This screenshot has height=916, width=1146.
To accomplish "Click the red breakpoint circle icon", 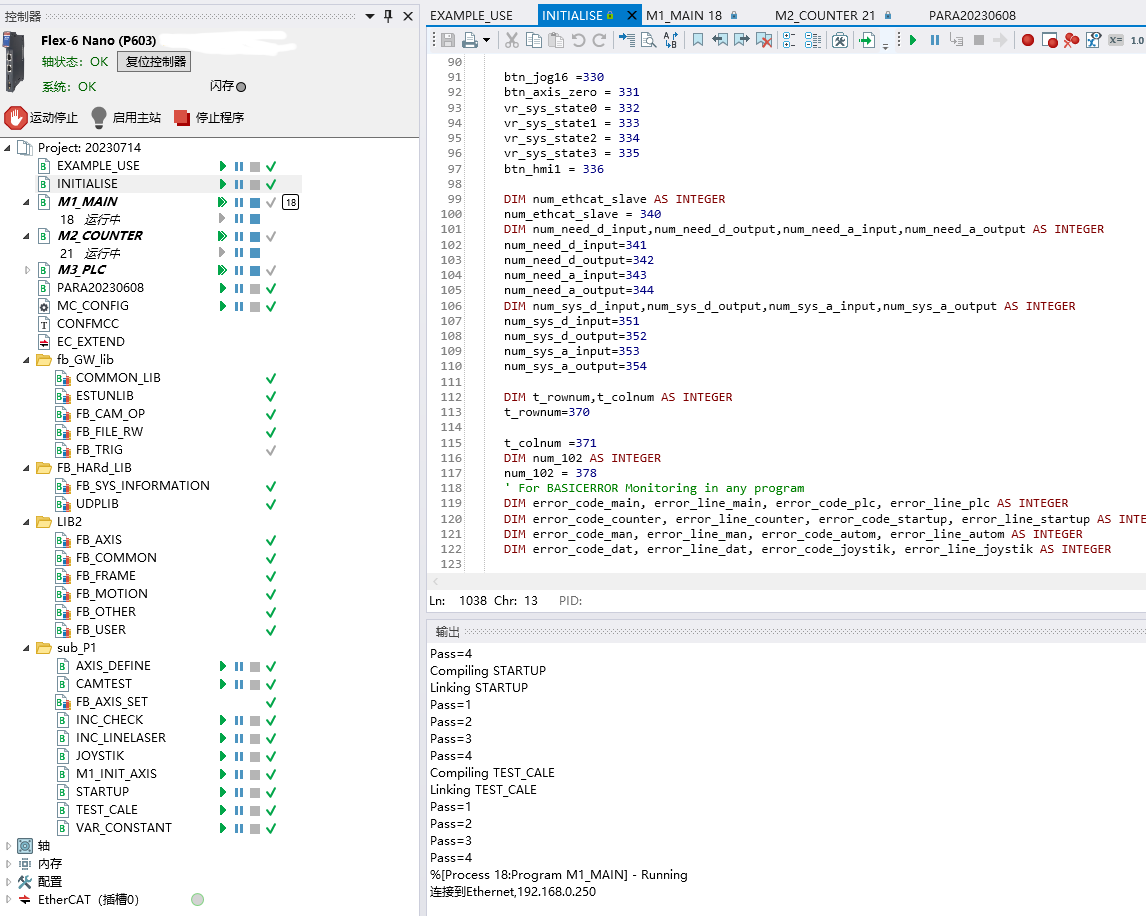I will click(x=1027, y=40).
